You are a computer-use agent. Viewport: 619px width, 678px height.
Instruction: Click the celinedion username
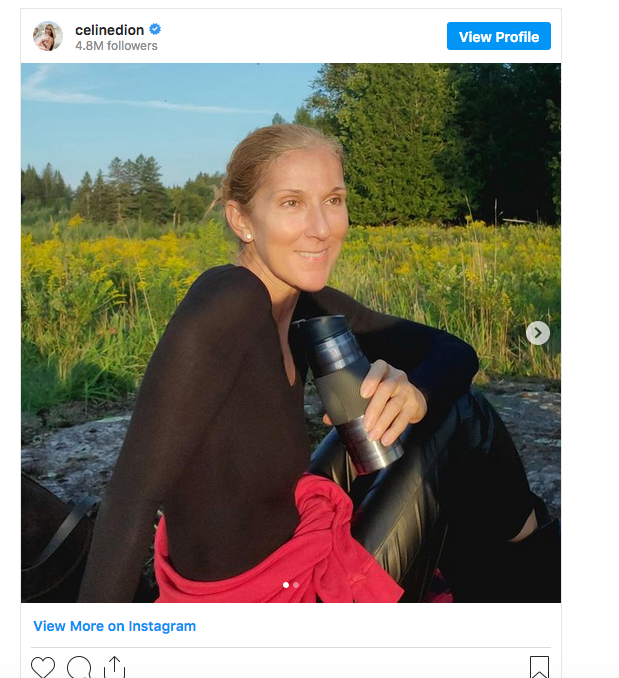click(109, 30)
